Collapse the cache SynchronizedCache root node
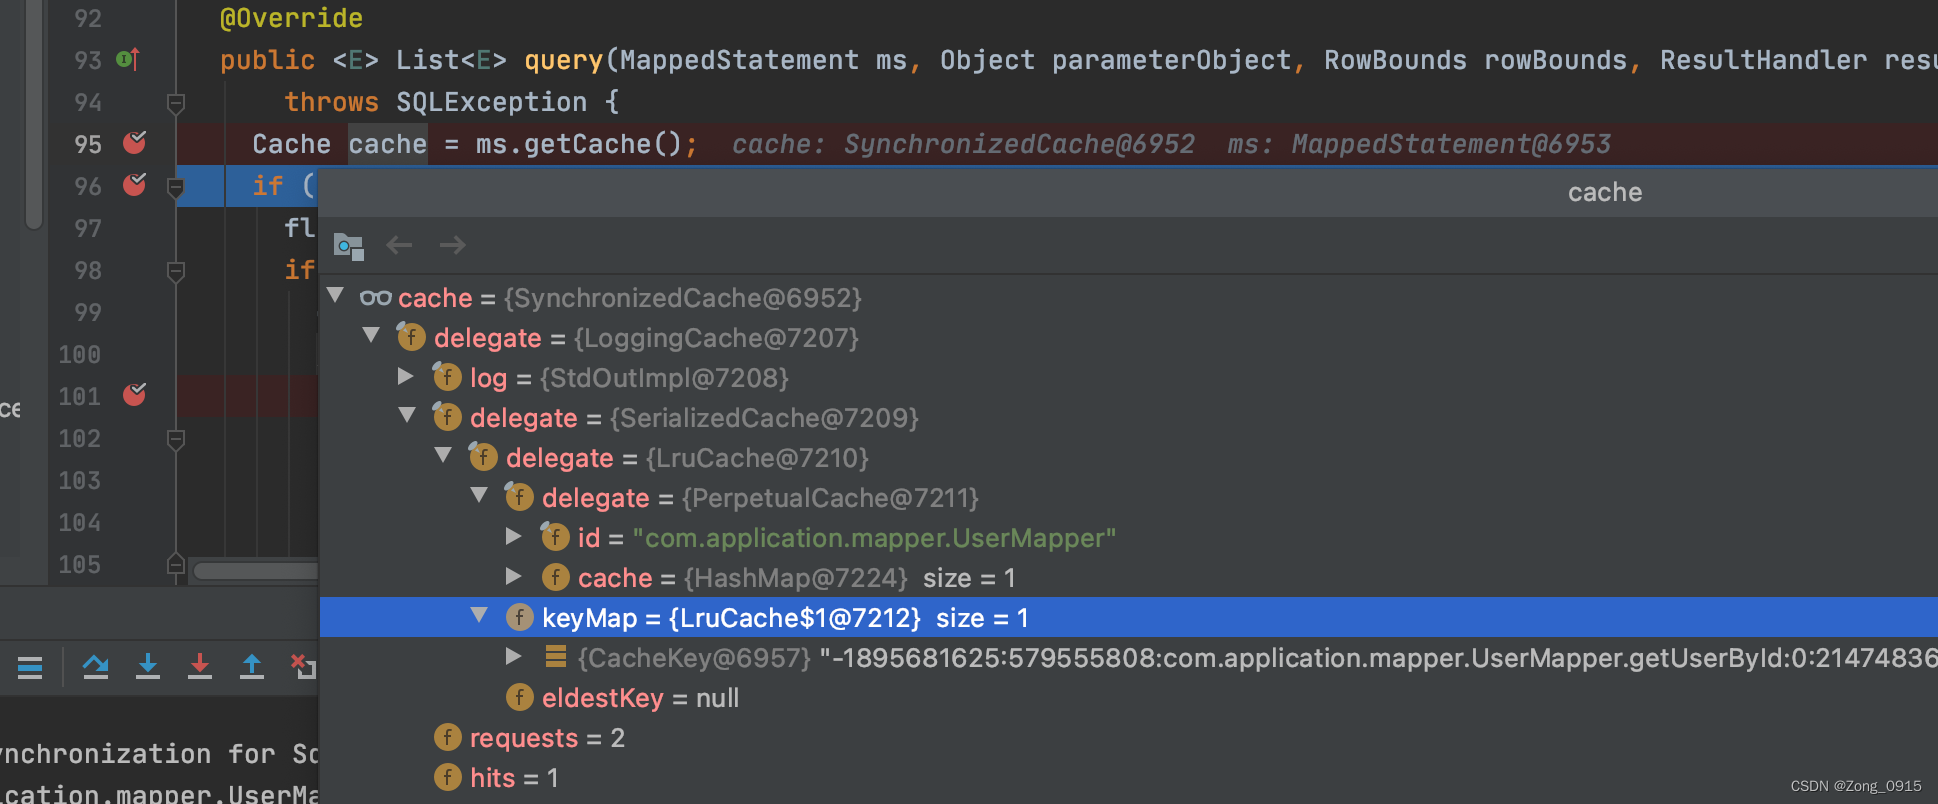1938x804 pixels. [336, 296]
